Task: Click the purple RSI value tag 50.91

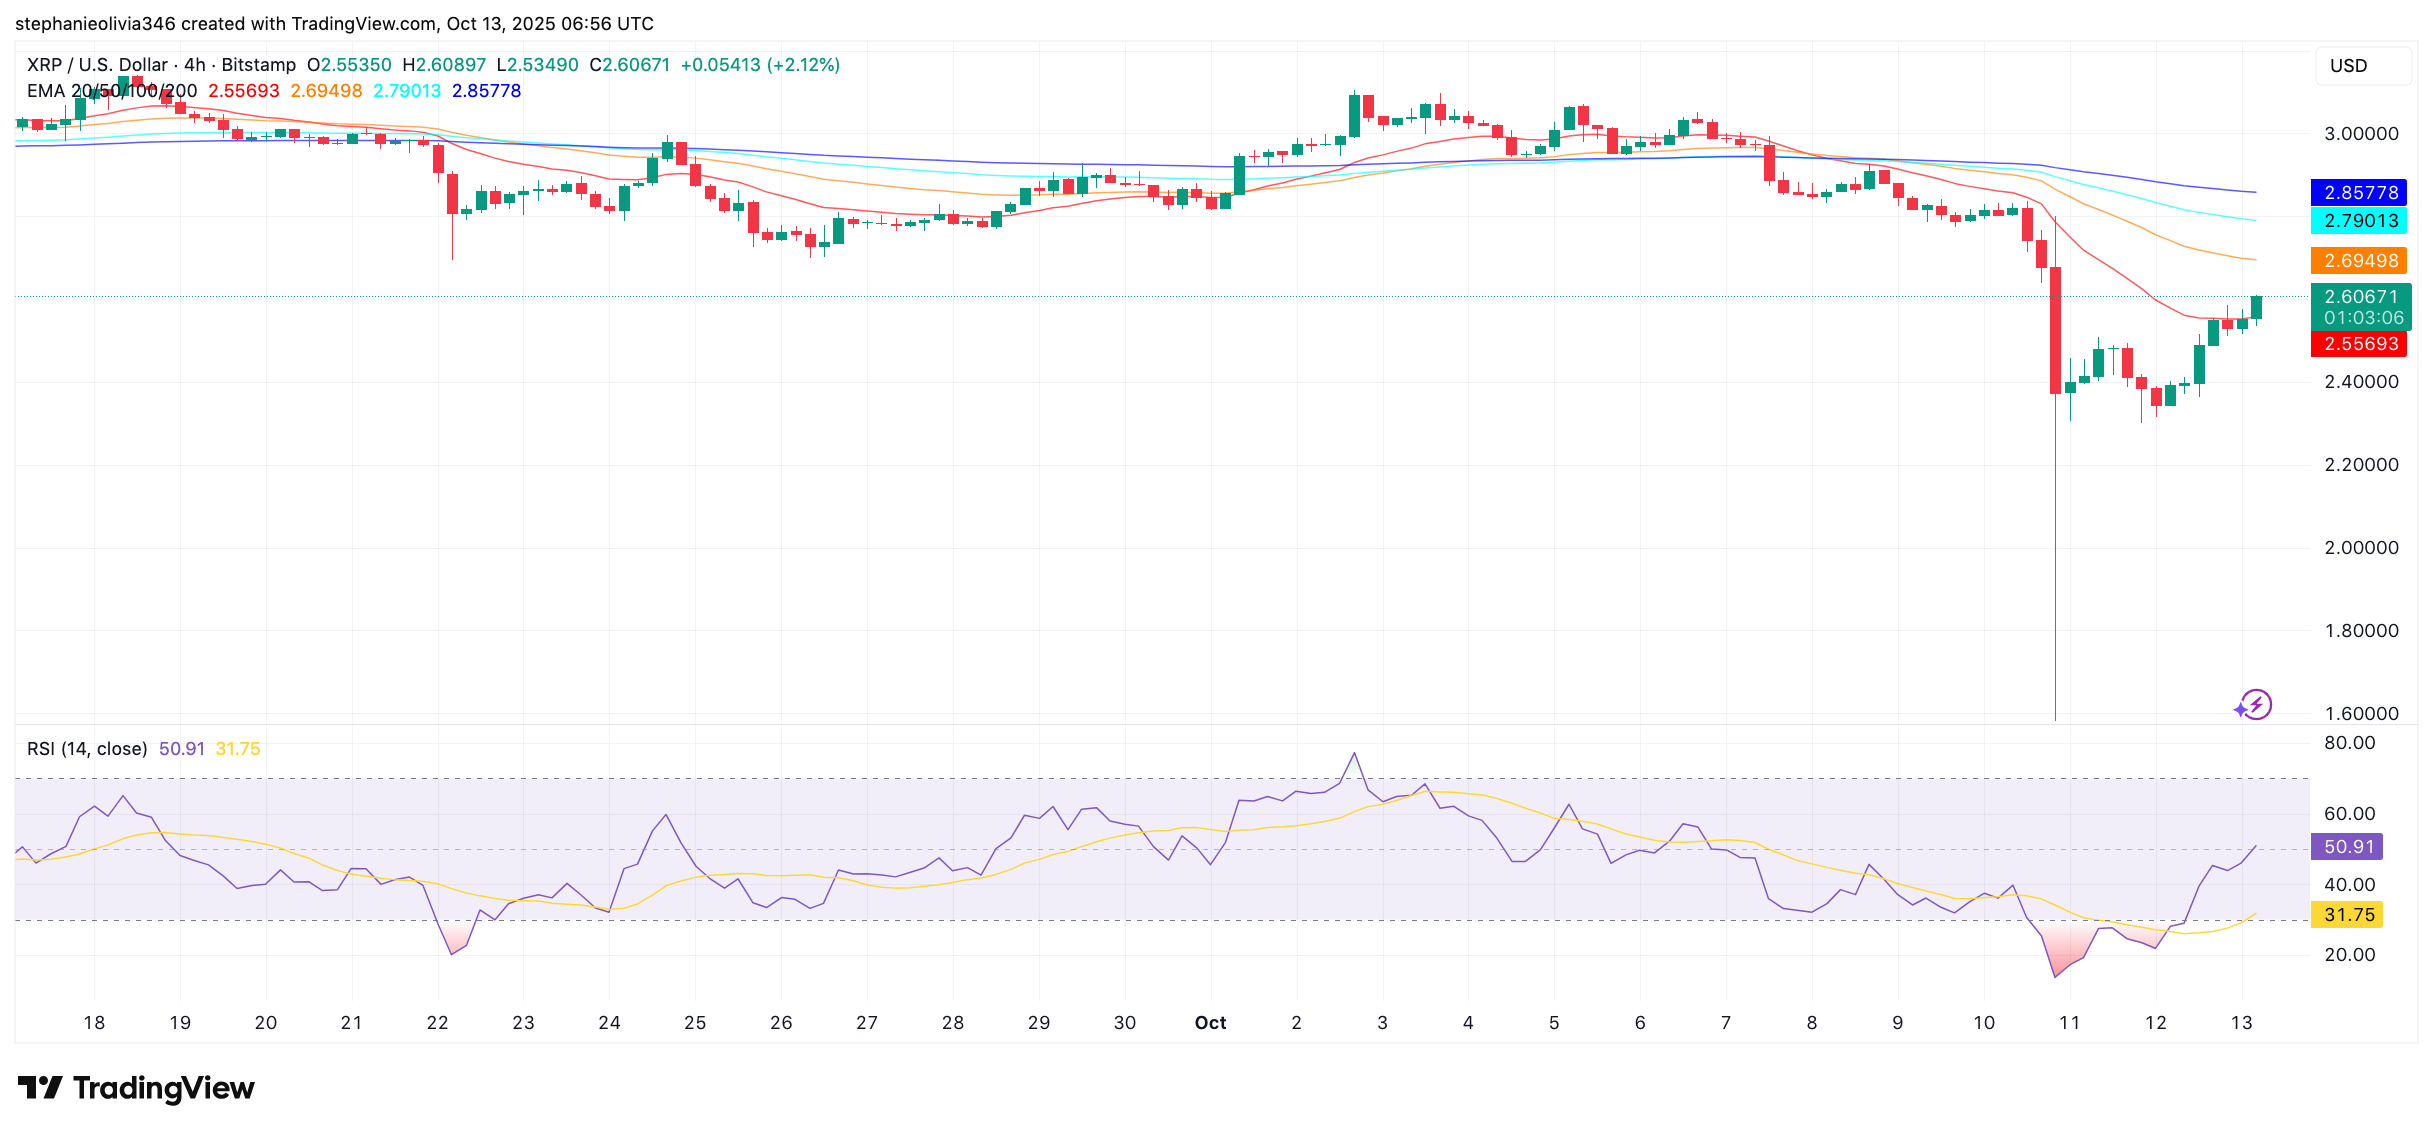Action: click(x=2347, y=847)
